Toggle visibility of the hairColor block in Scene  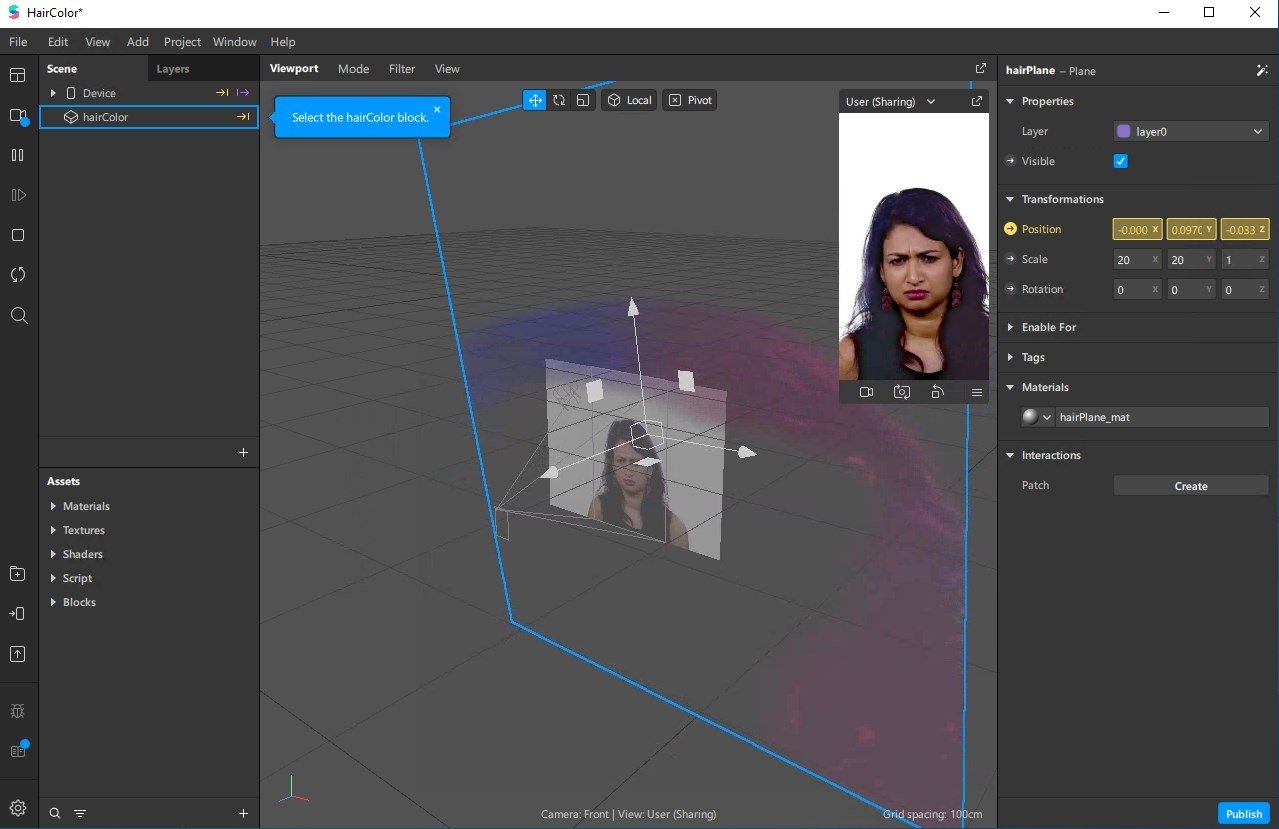point(243,116)
